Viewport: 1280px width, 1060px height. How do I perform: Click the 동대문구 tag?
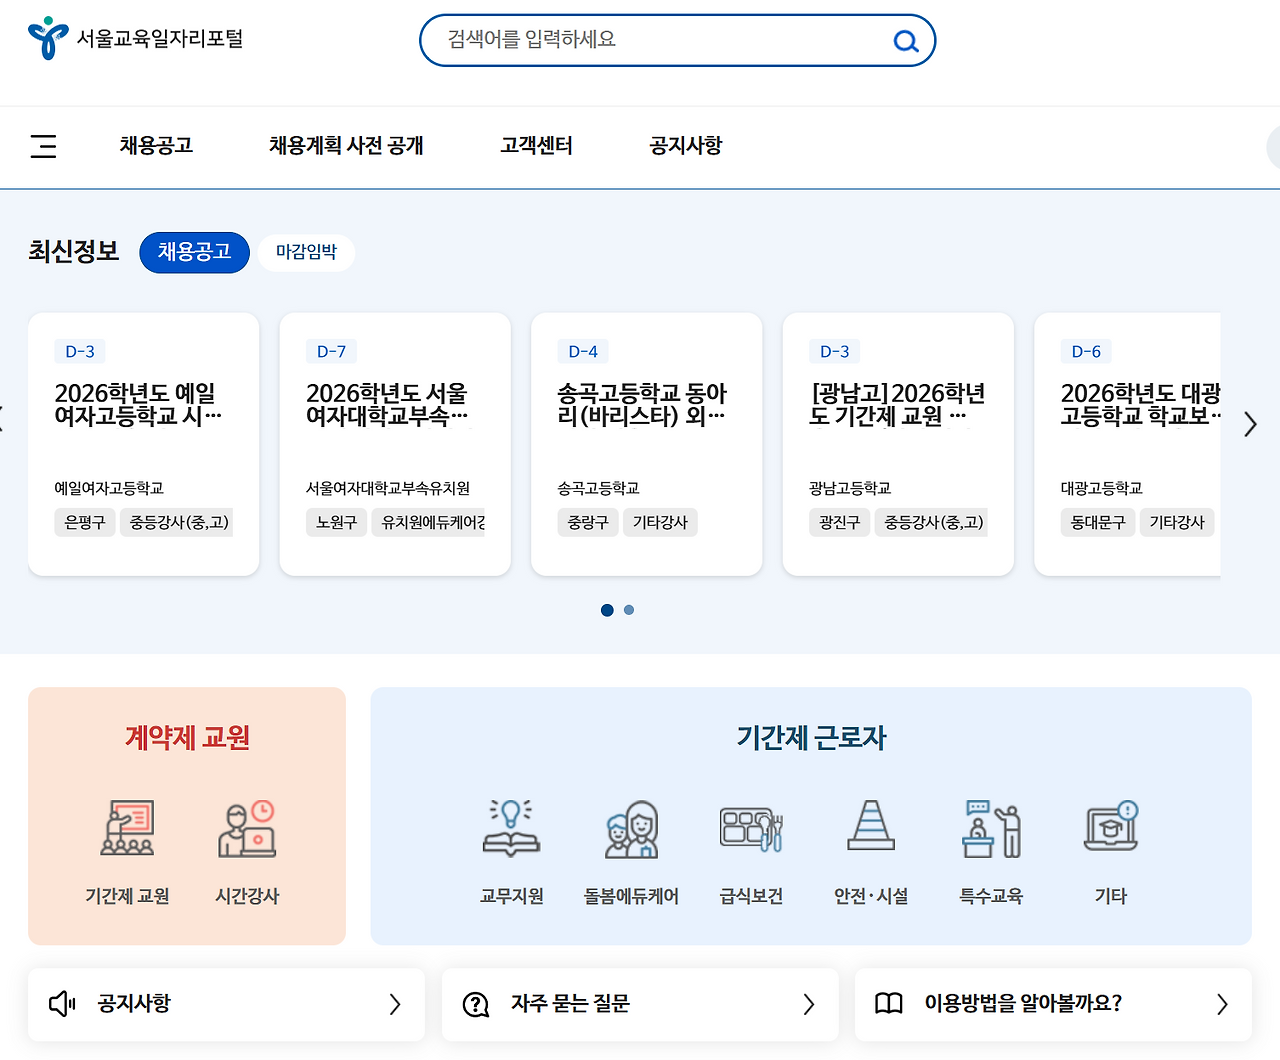[1098, 522]
